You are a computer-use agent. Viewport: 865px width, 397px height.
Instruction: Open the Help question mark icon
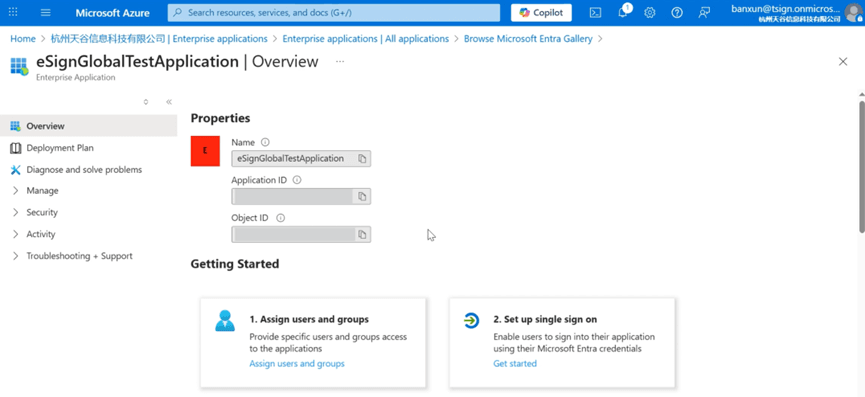point(677,13)
